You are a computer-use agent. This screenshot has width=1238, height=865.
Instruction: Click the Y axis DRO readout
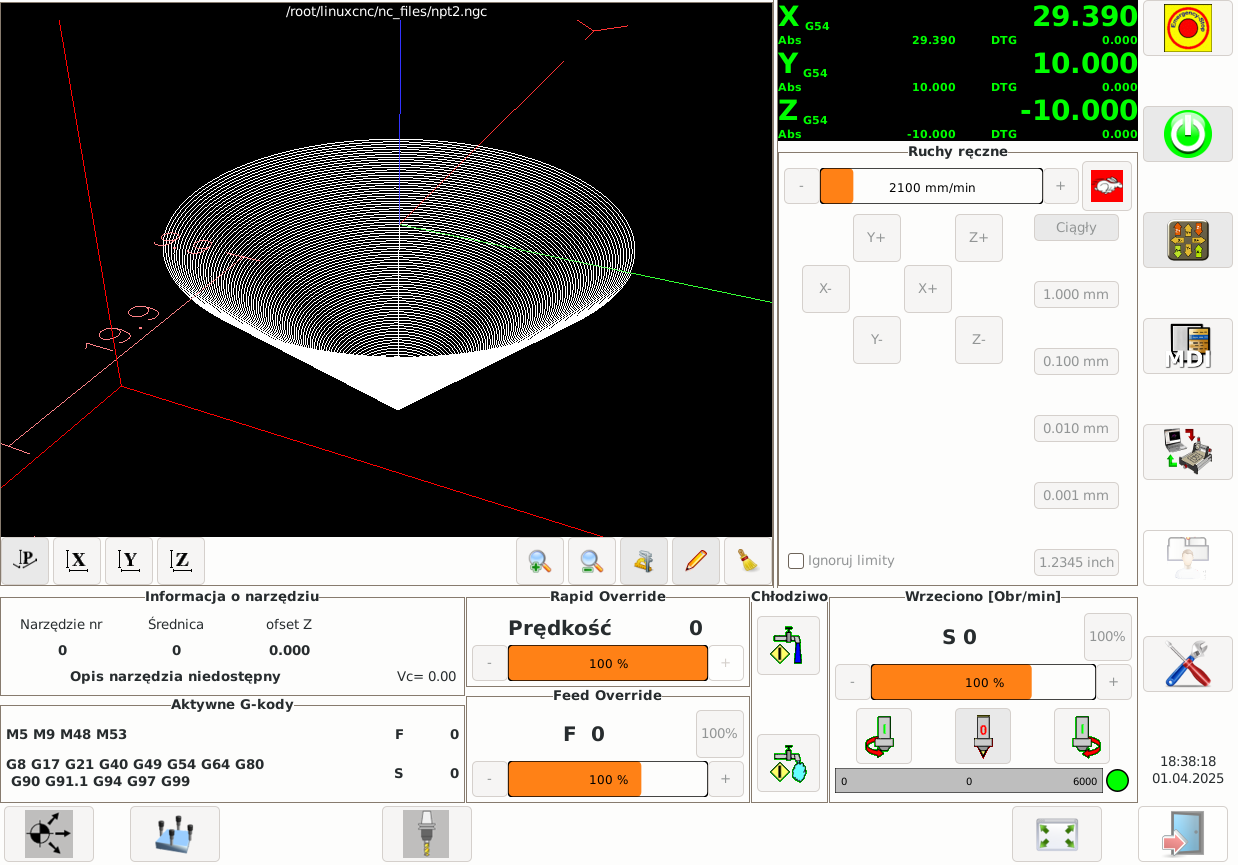click(958, 71)
